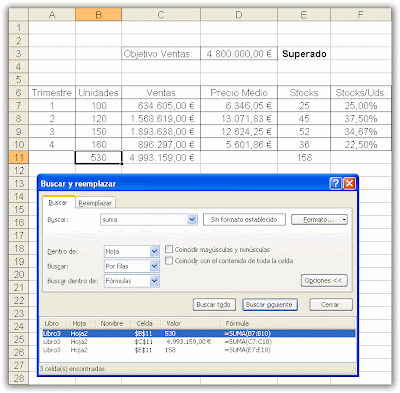Select the result row for $C$11
The width and height of the screenshot is (400, 393).
[x=198, y=342]
